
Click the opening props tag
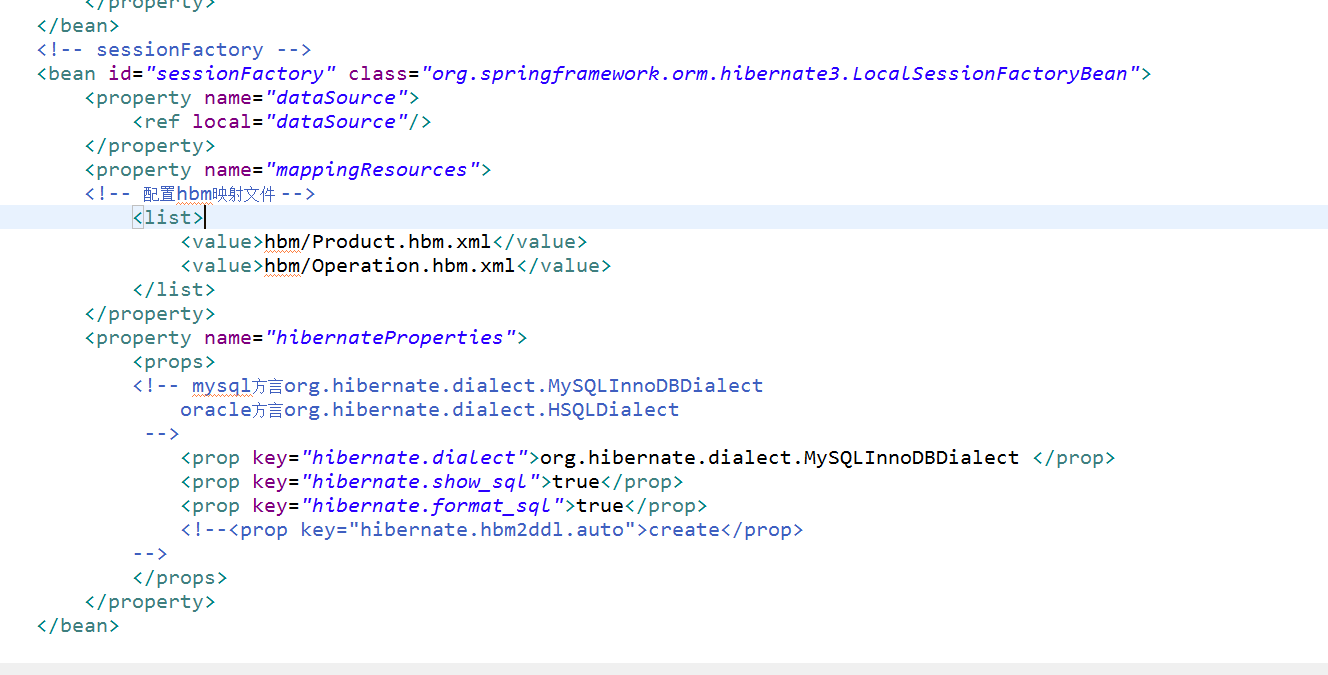(174, 361)
